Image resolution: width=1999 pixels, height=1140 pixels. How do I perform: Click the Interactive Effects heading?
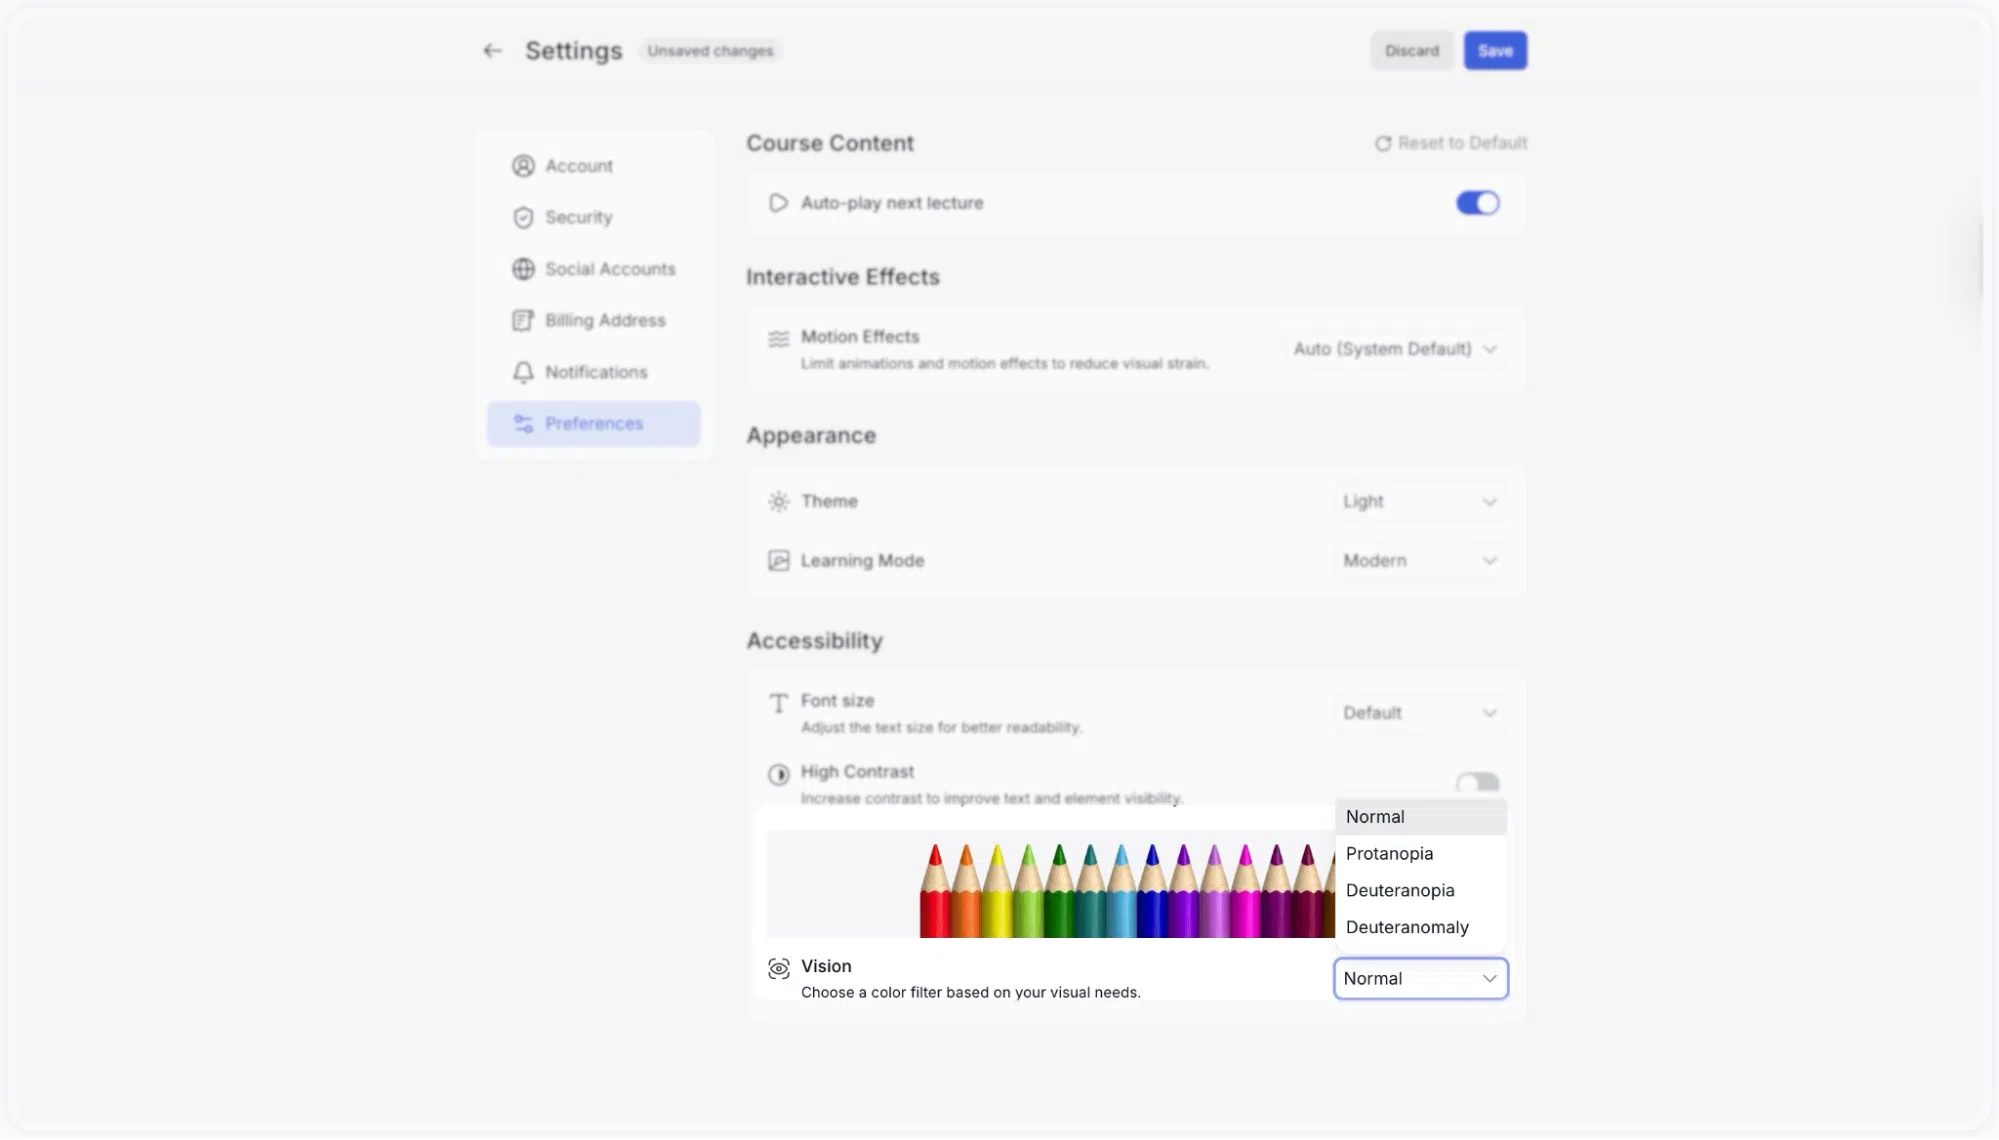(x=843, y=278)
